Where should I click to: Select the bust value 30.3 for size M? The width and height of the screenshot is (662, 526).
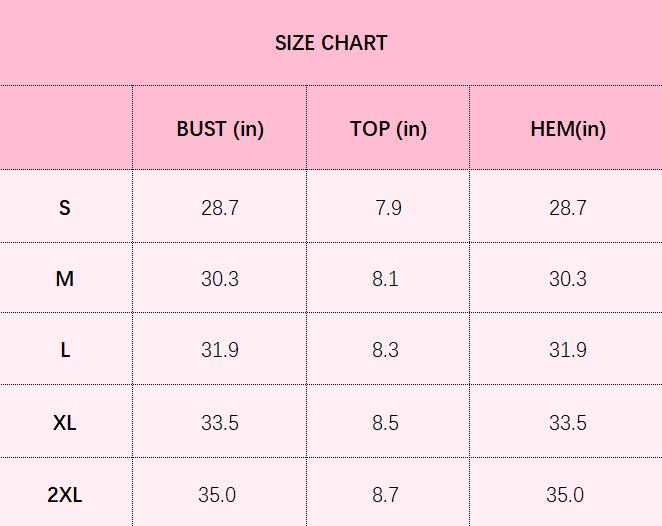[220, 279]
